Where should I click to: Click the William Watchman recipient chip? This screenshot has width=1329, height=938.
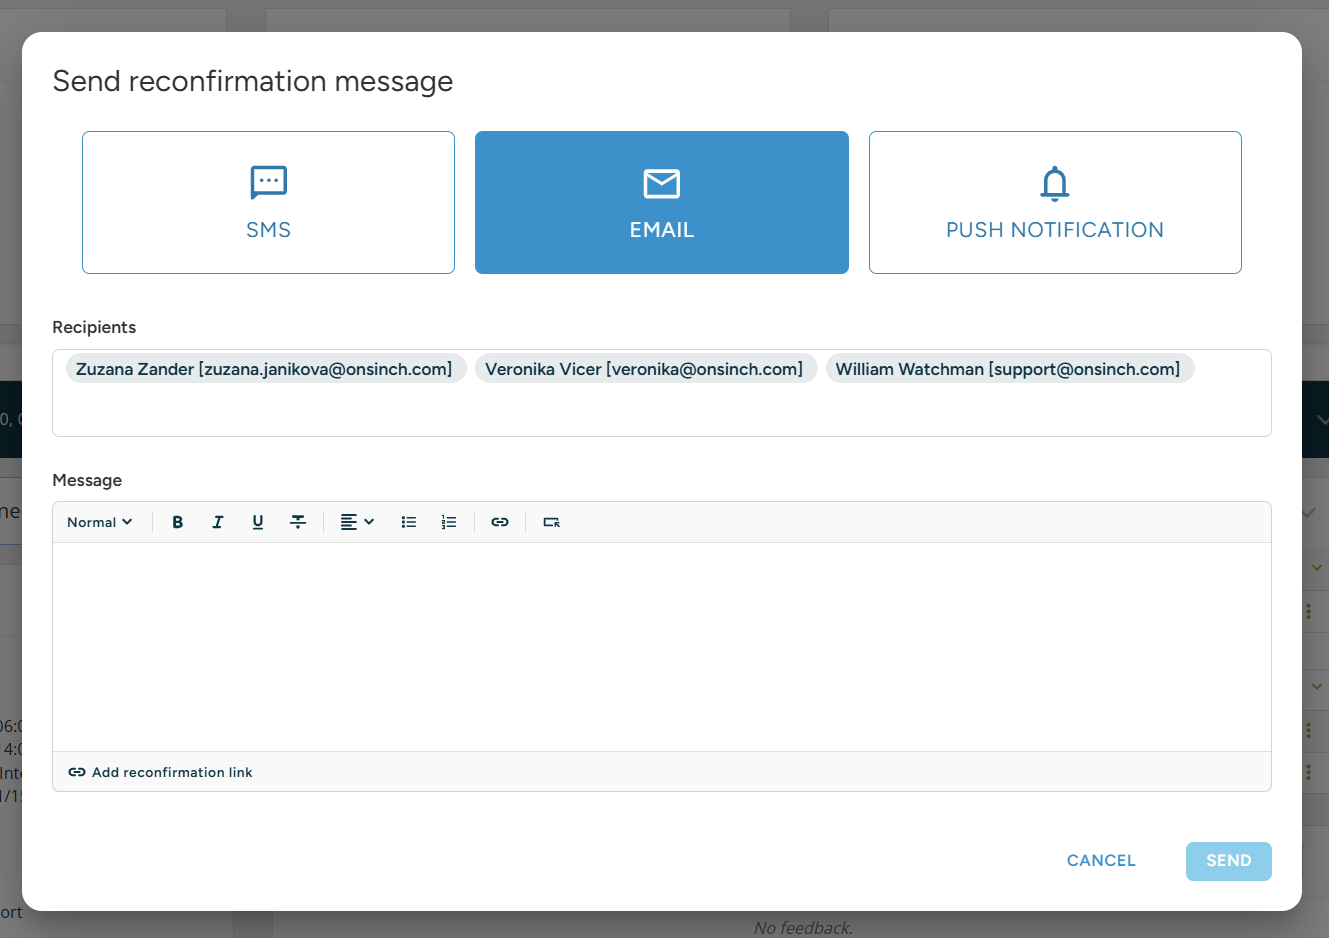[1009, 369]
